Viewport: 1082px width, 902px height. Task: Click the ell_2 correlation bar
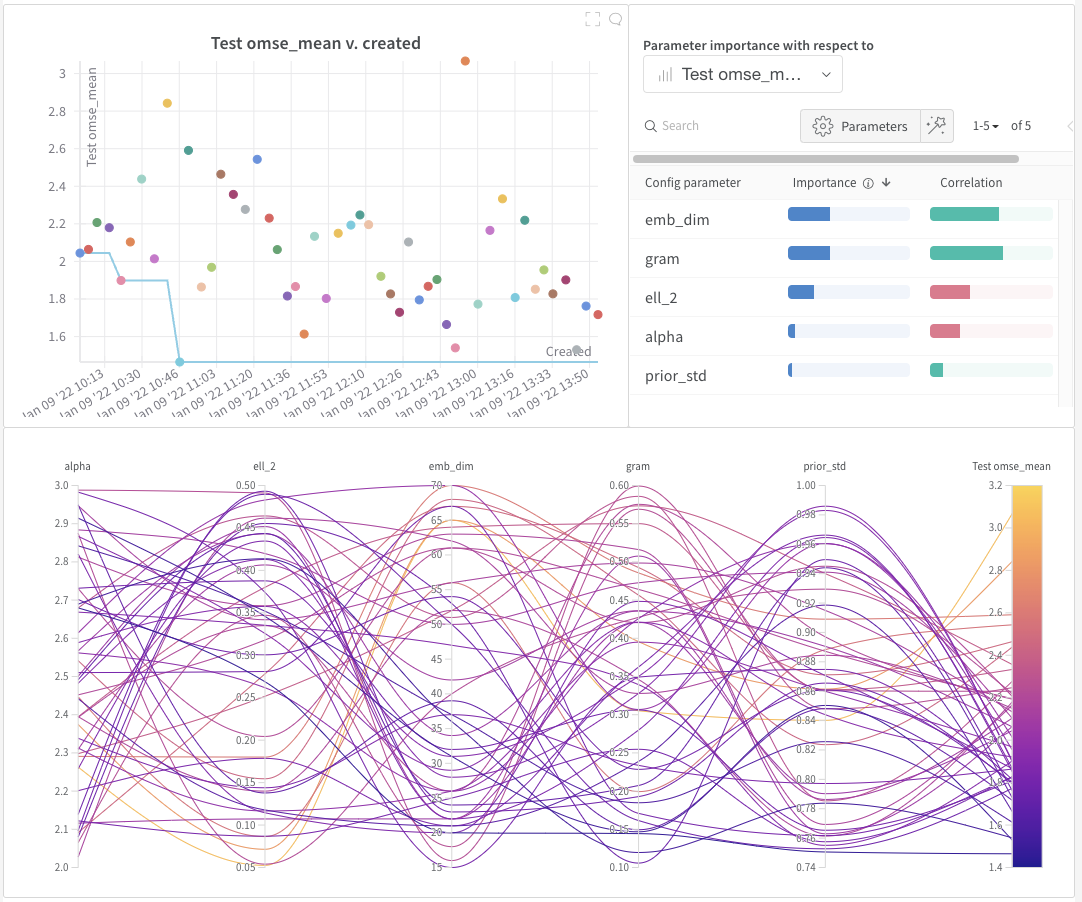991,292
